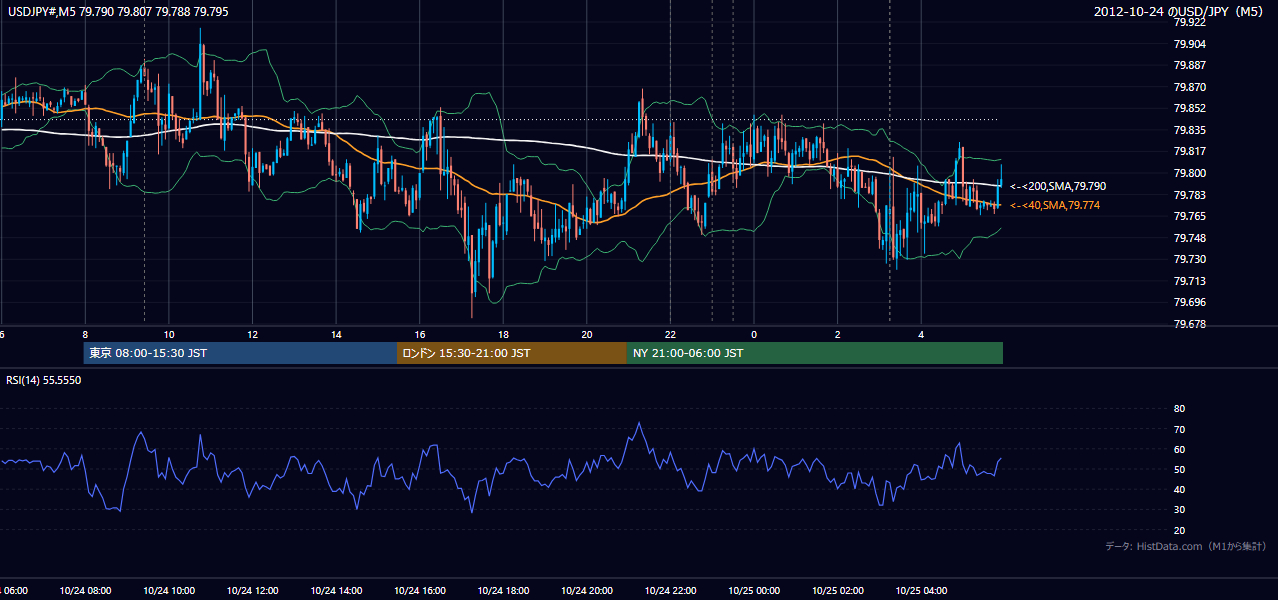Click price axis value 79.835

point(1189,130)
